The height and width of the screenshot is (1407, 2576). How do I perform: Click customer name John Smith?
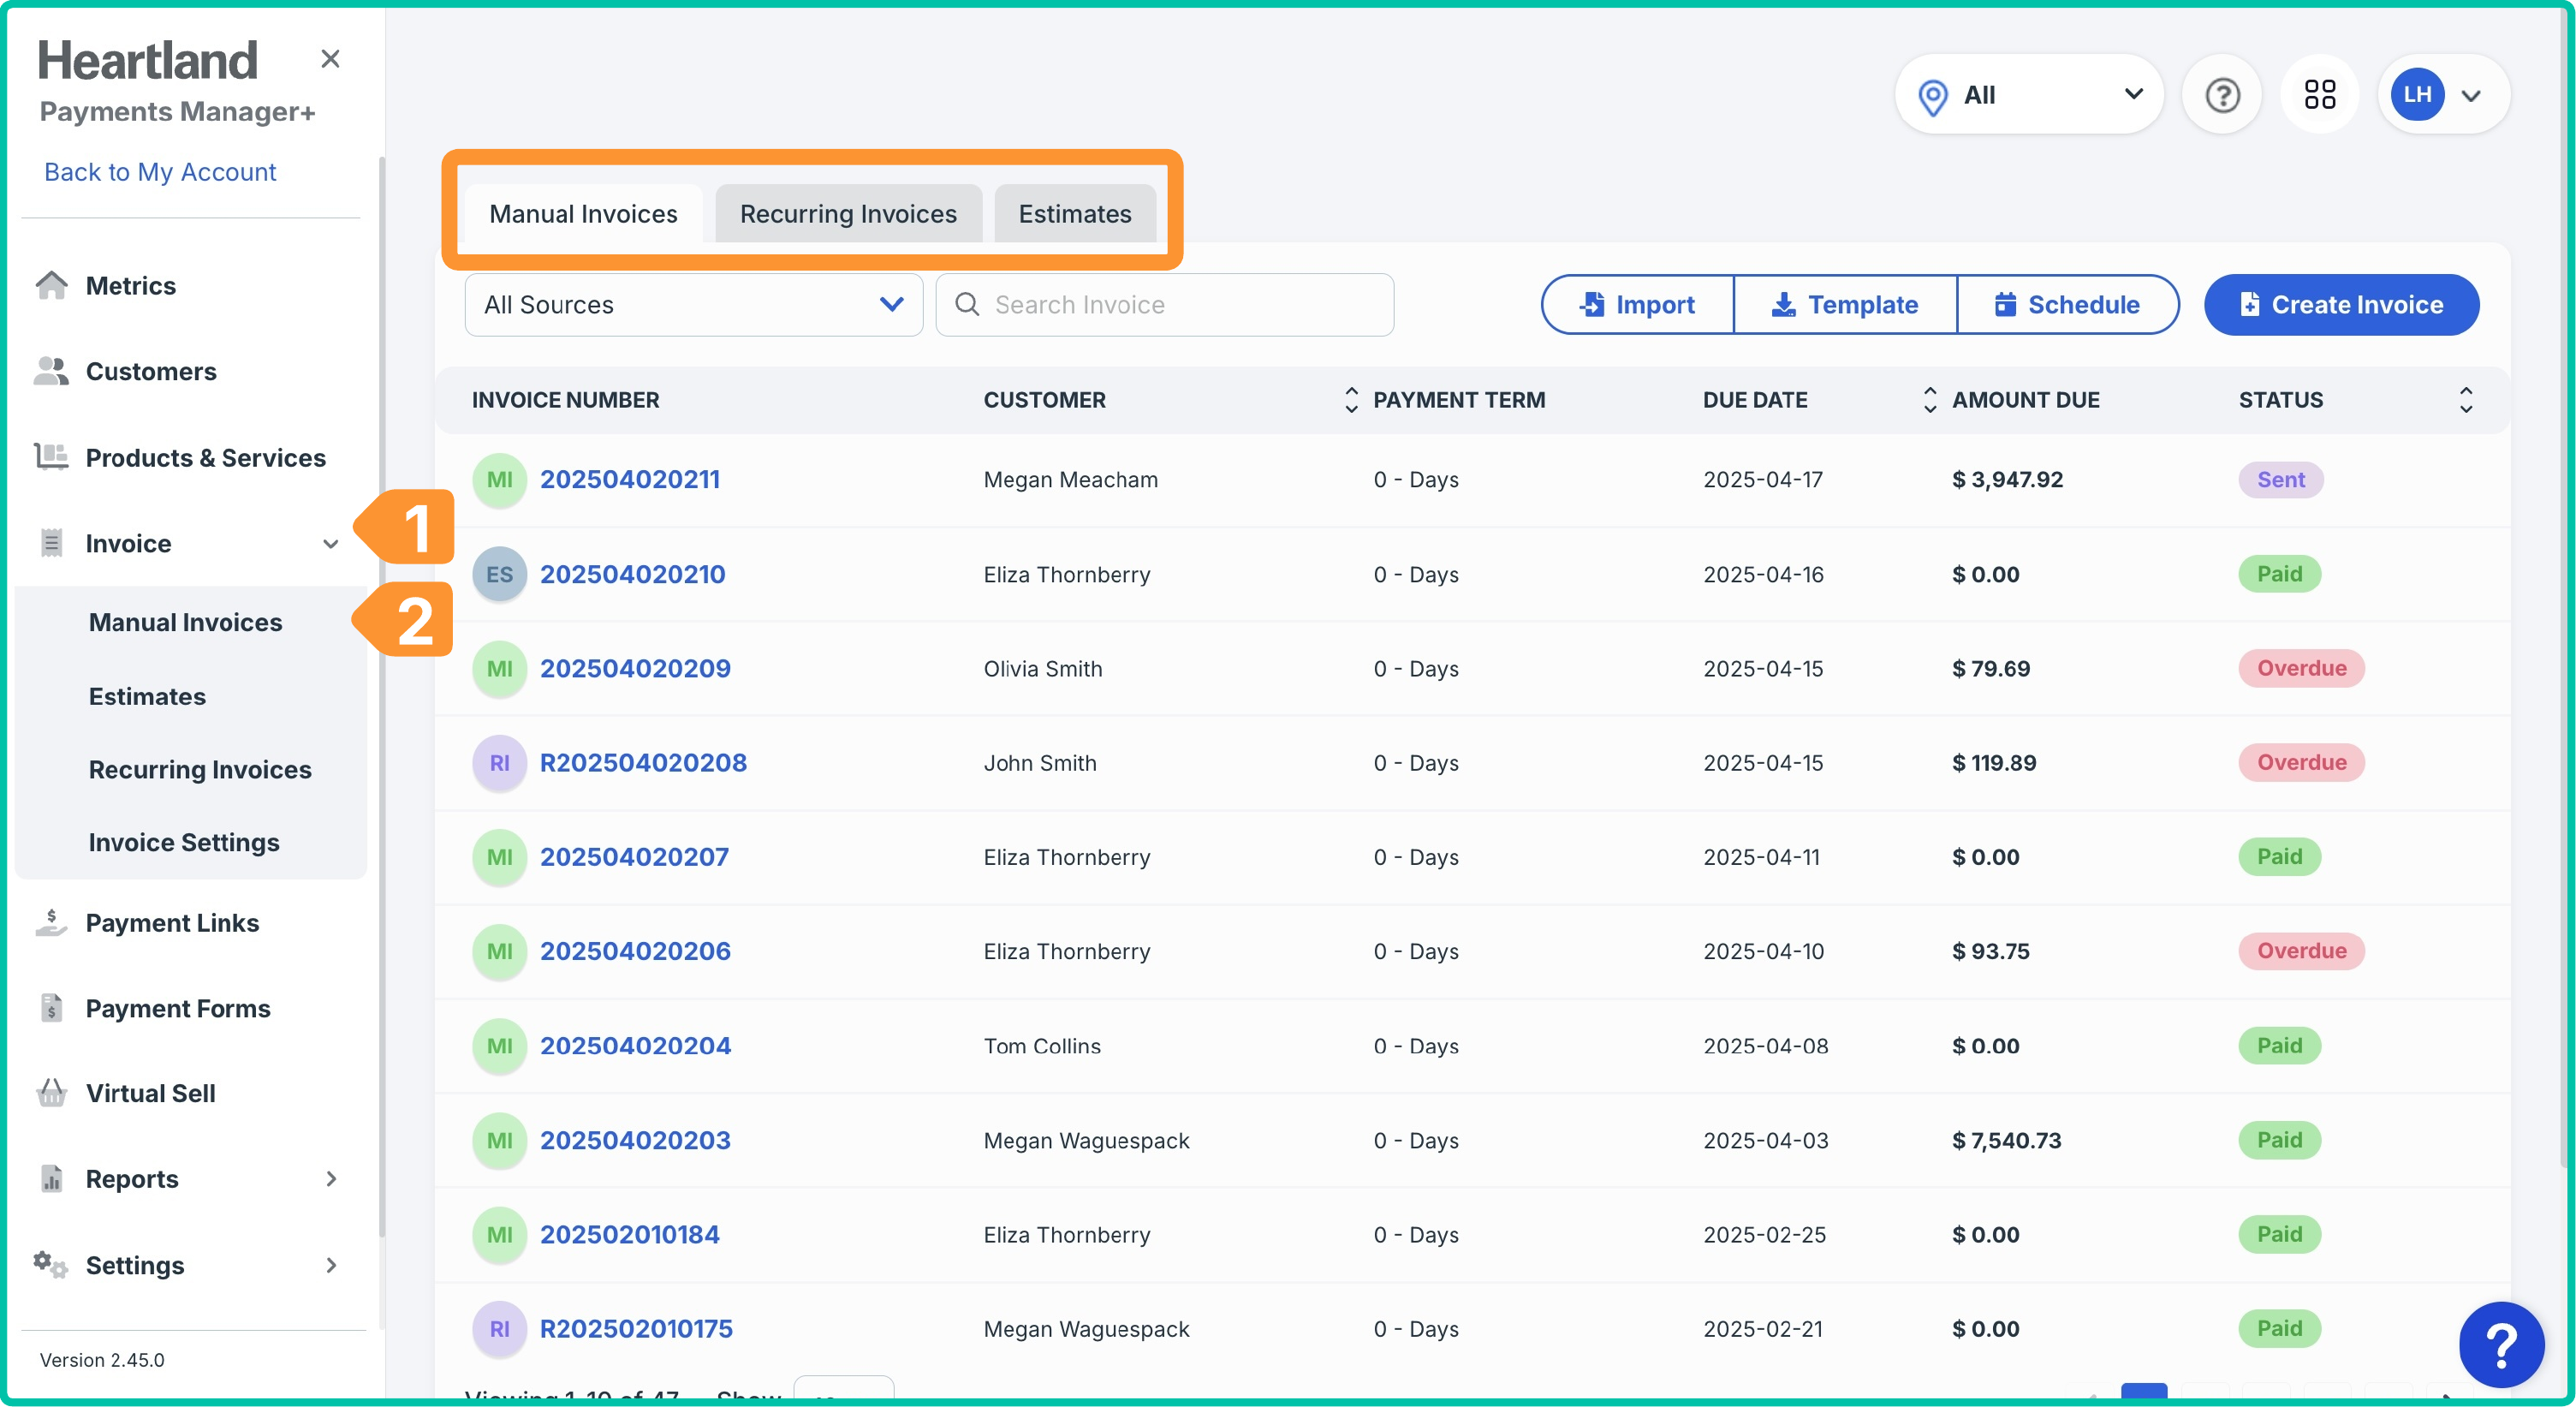tap(1040, 763)
